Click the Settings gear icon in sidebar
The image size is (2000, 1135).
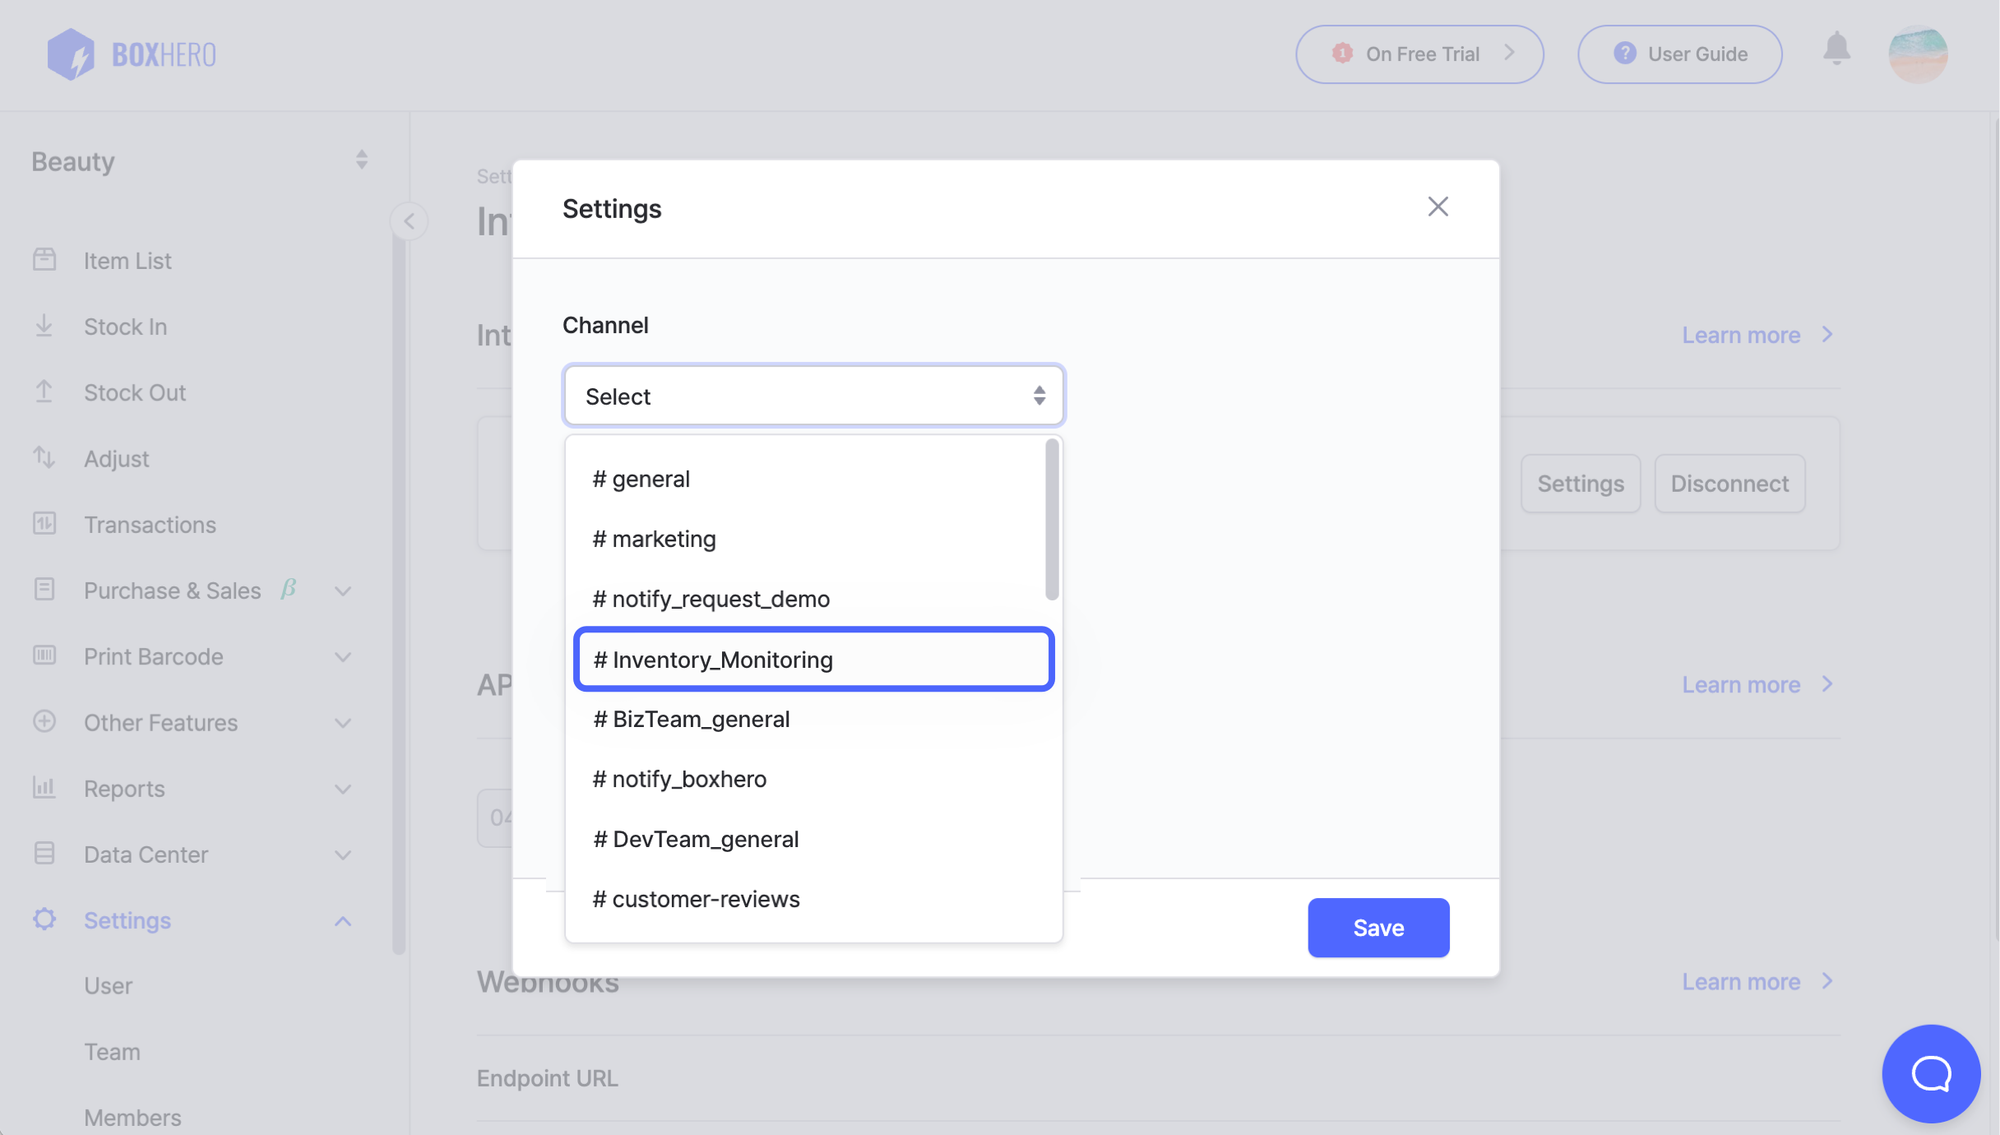(x=44, y=919)
